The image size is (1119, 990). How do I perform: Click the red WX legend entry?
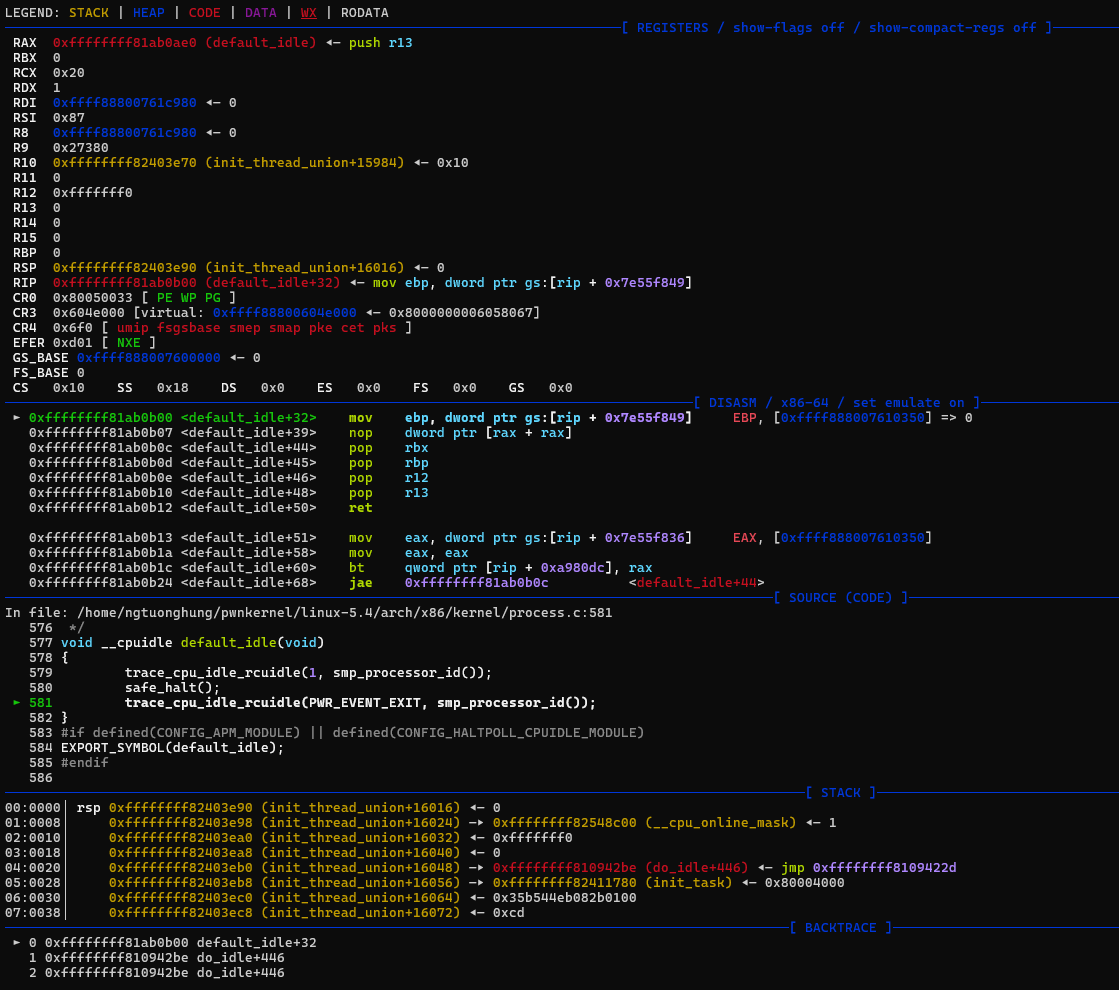[x=308, y=13]
